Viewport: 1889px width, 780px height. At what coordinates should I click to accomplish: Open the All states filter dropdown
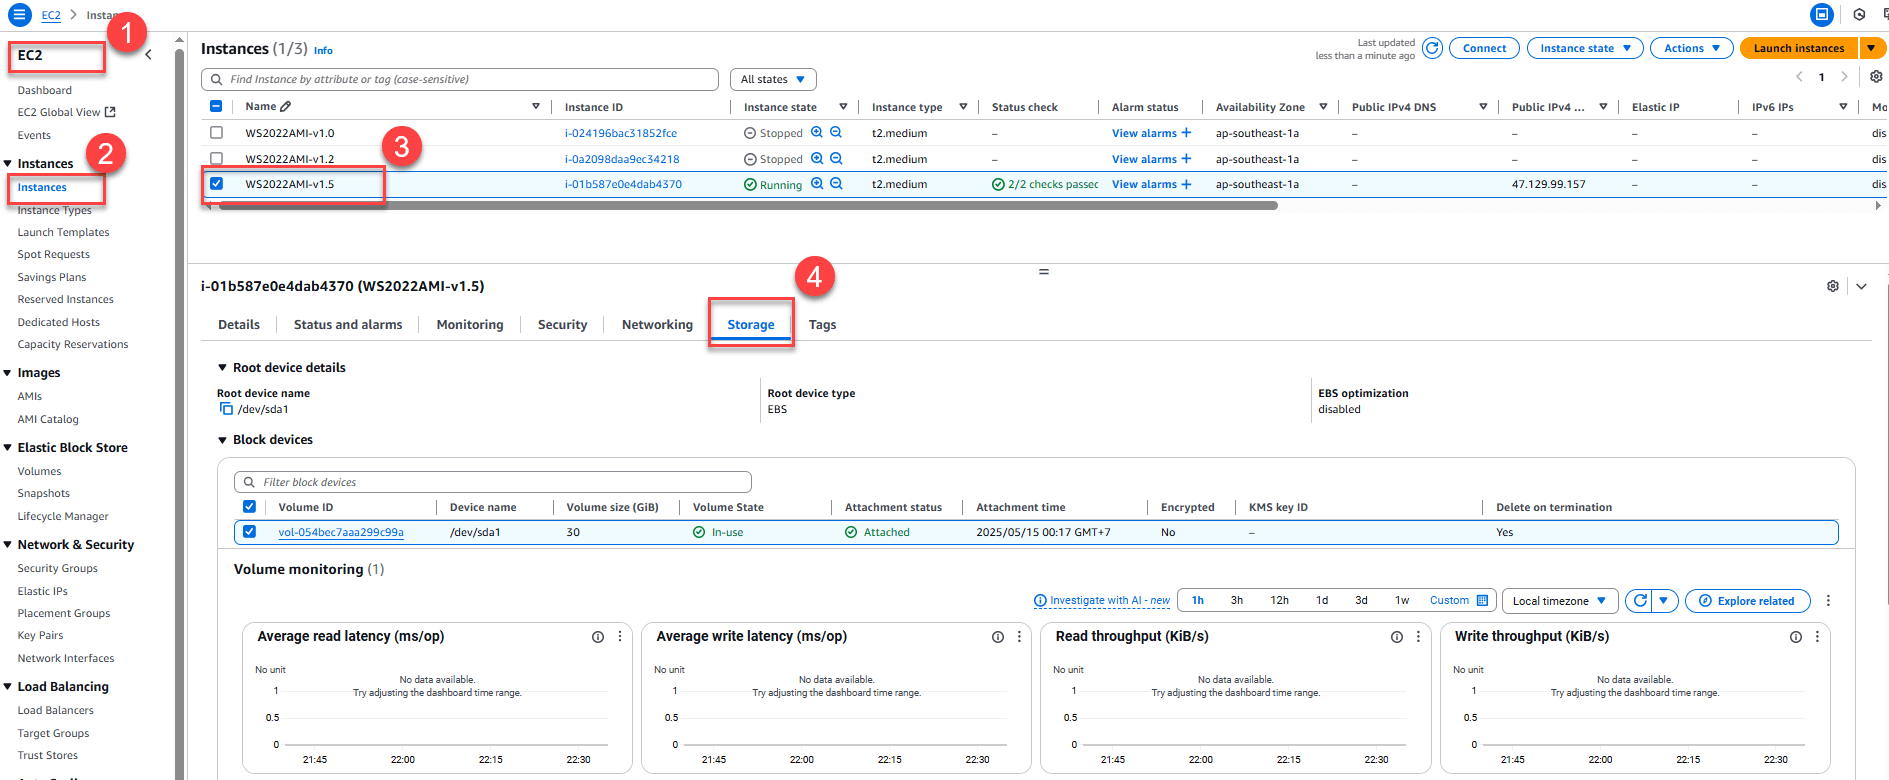[773, 79]
